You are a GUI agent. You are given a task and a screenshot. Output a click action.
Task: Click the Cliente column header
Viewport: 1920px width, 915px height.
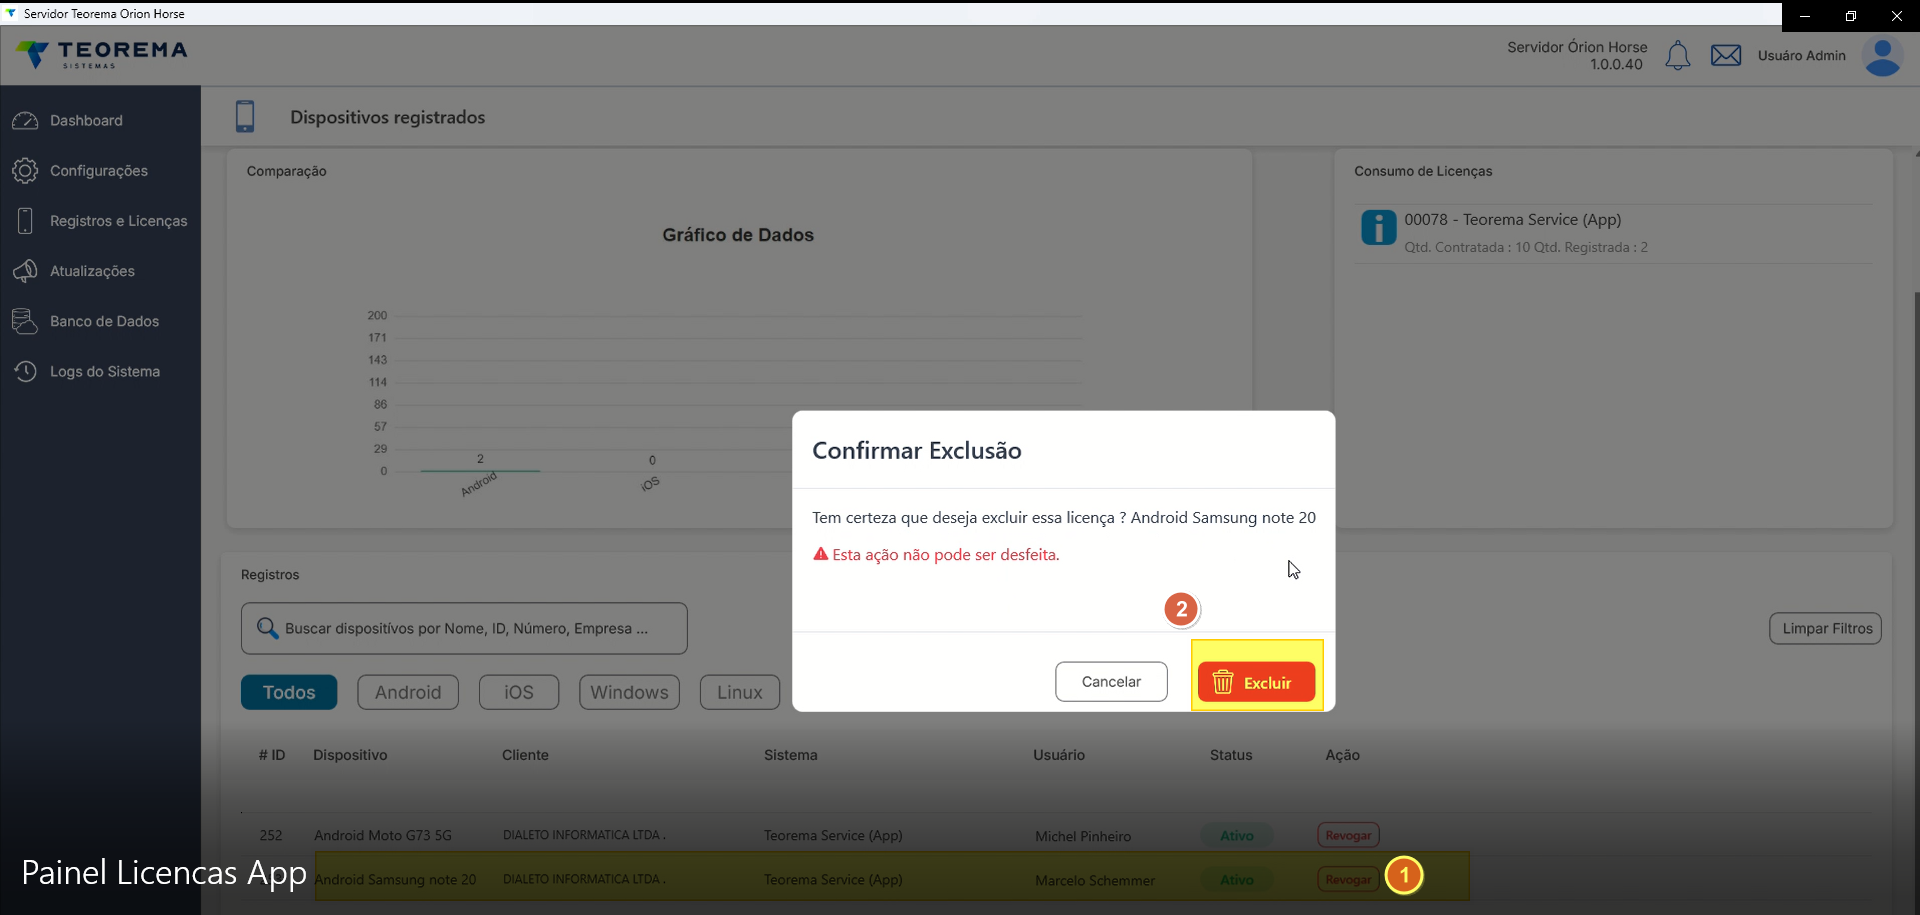[x=525, y=755]
